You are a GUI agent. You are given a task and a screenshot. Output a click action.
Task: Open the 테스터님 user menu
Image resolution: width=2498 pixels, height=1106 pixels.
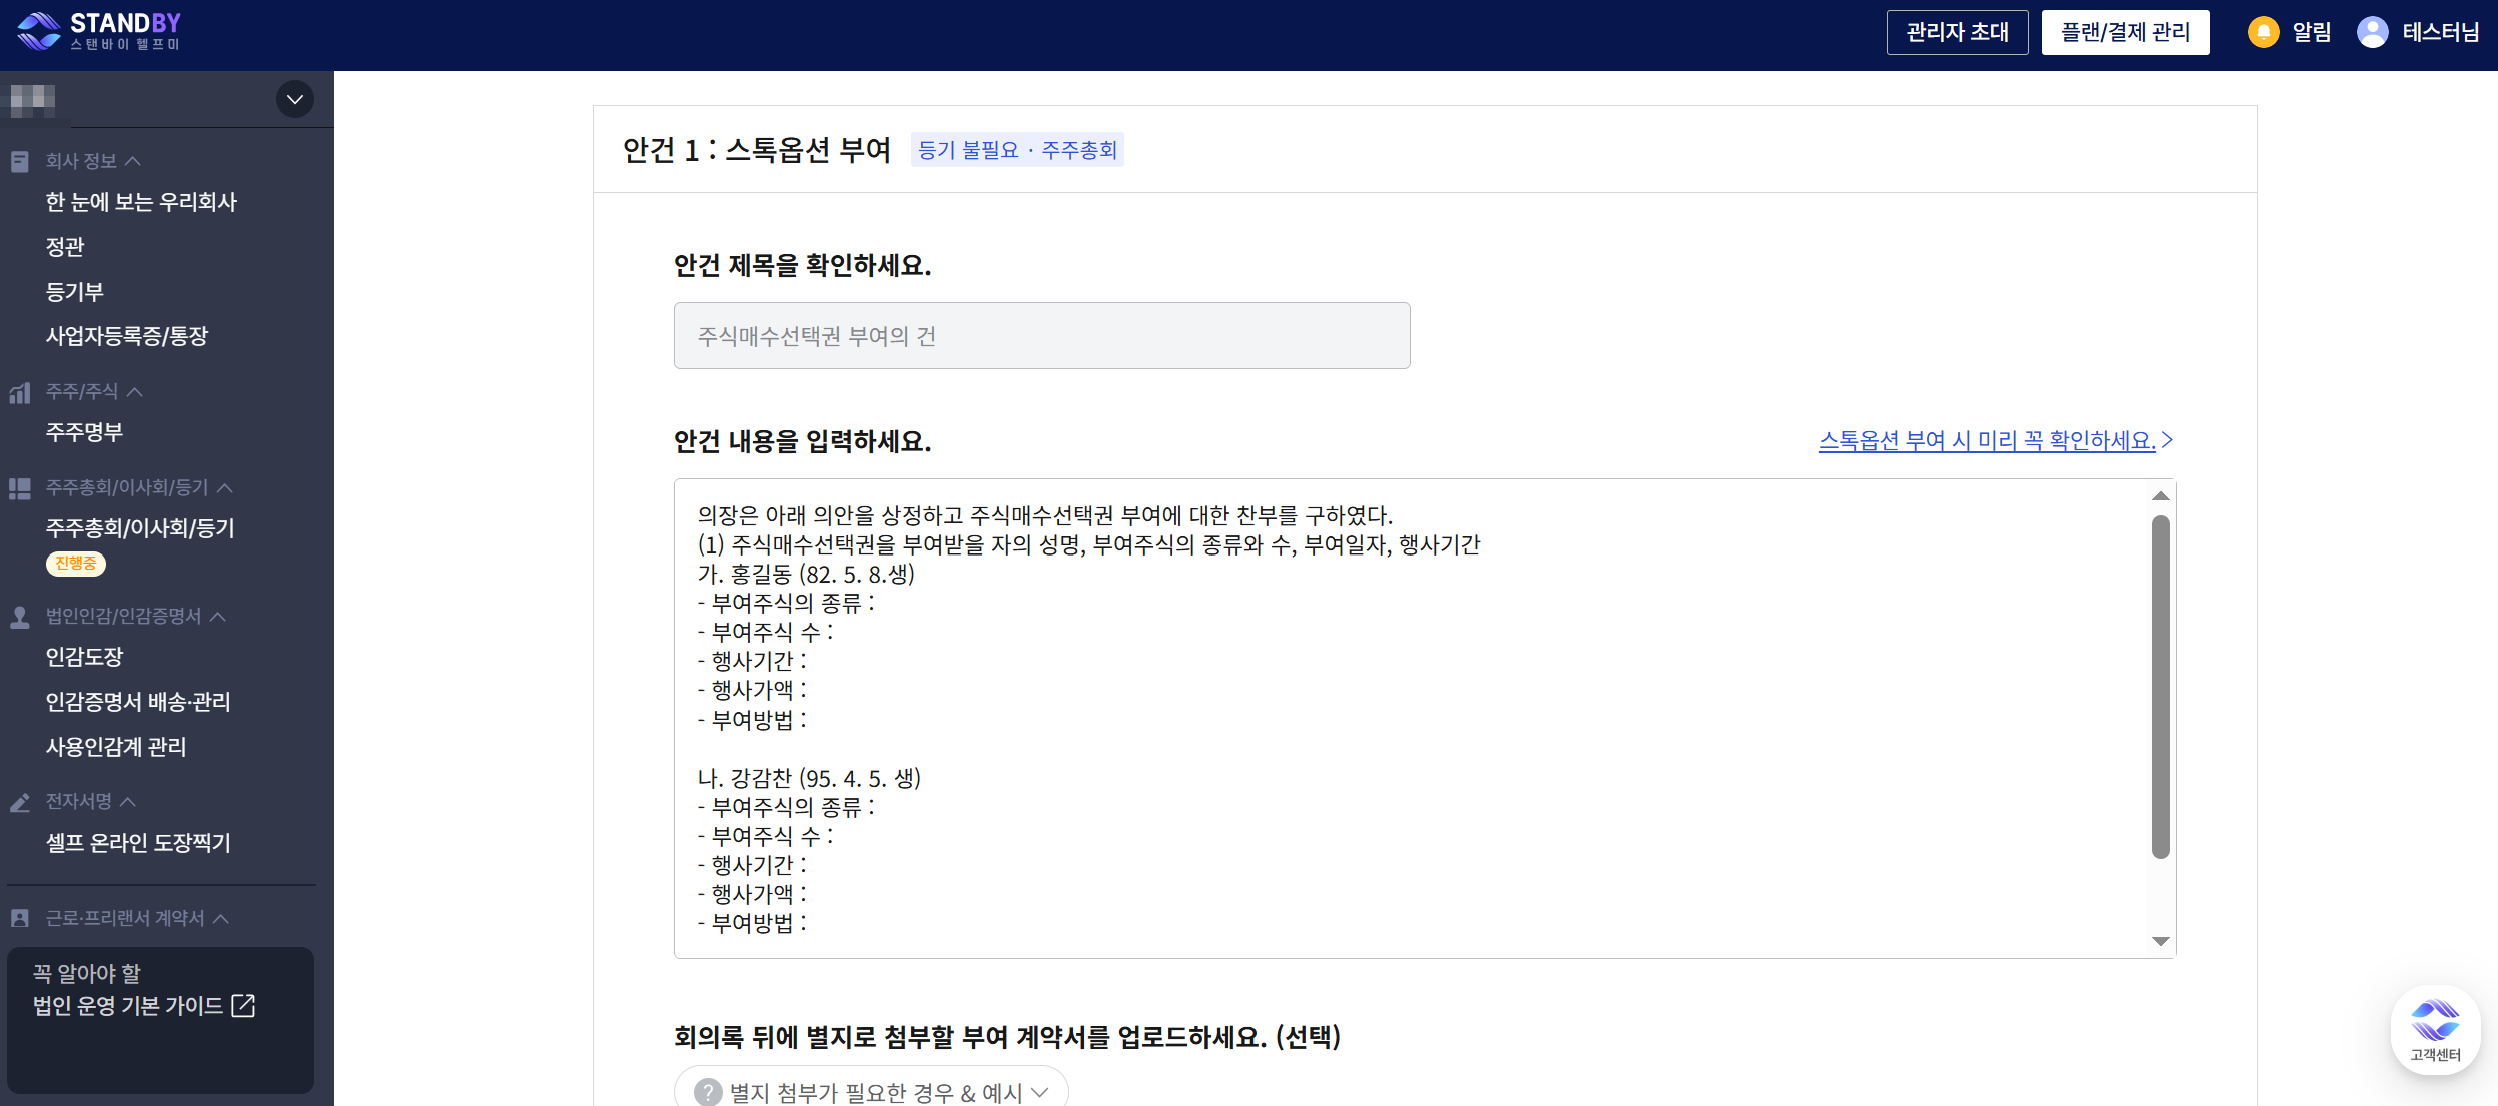pyautogui.click(x=2440, y=32)
